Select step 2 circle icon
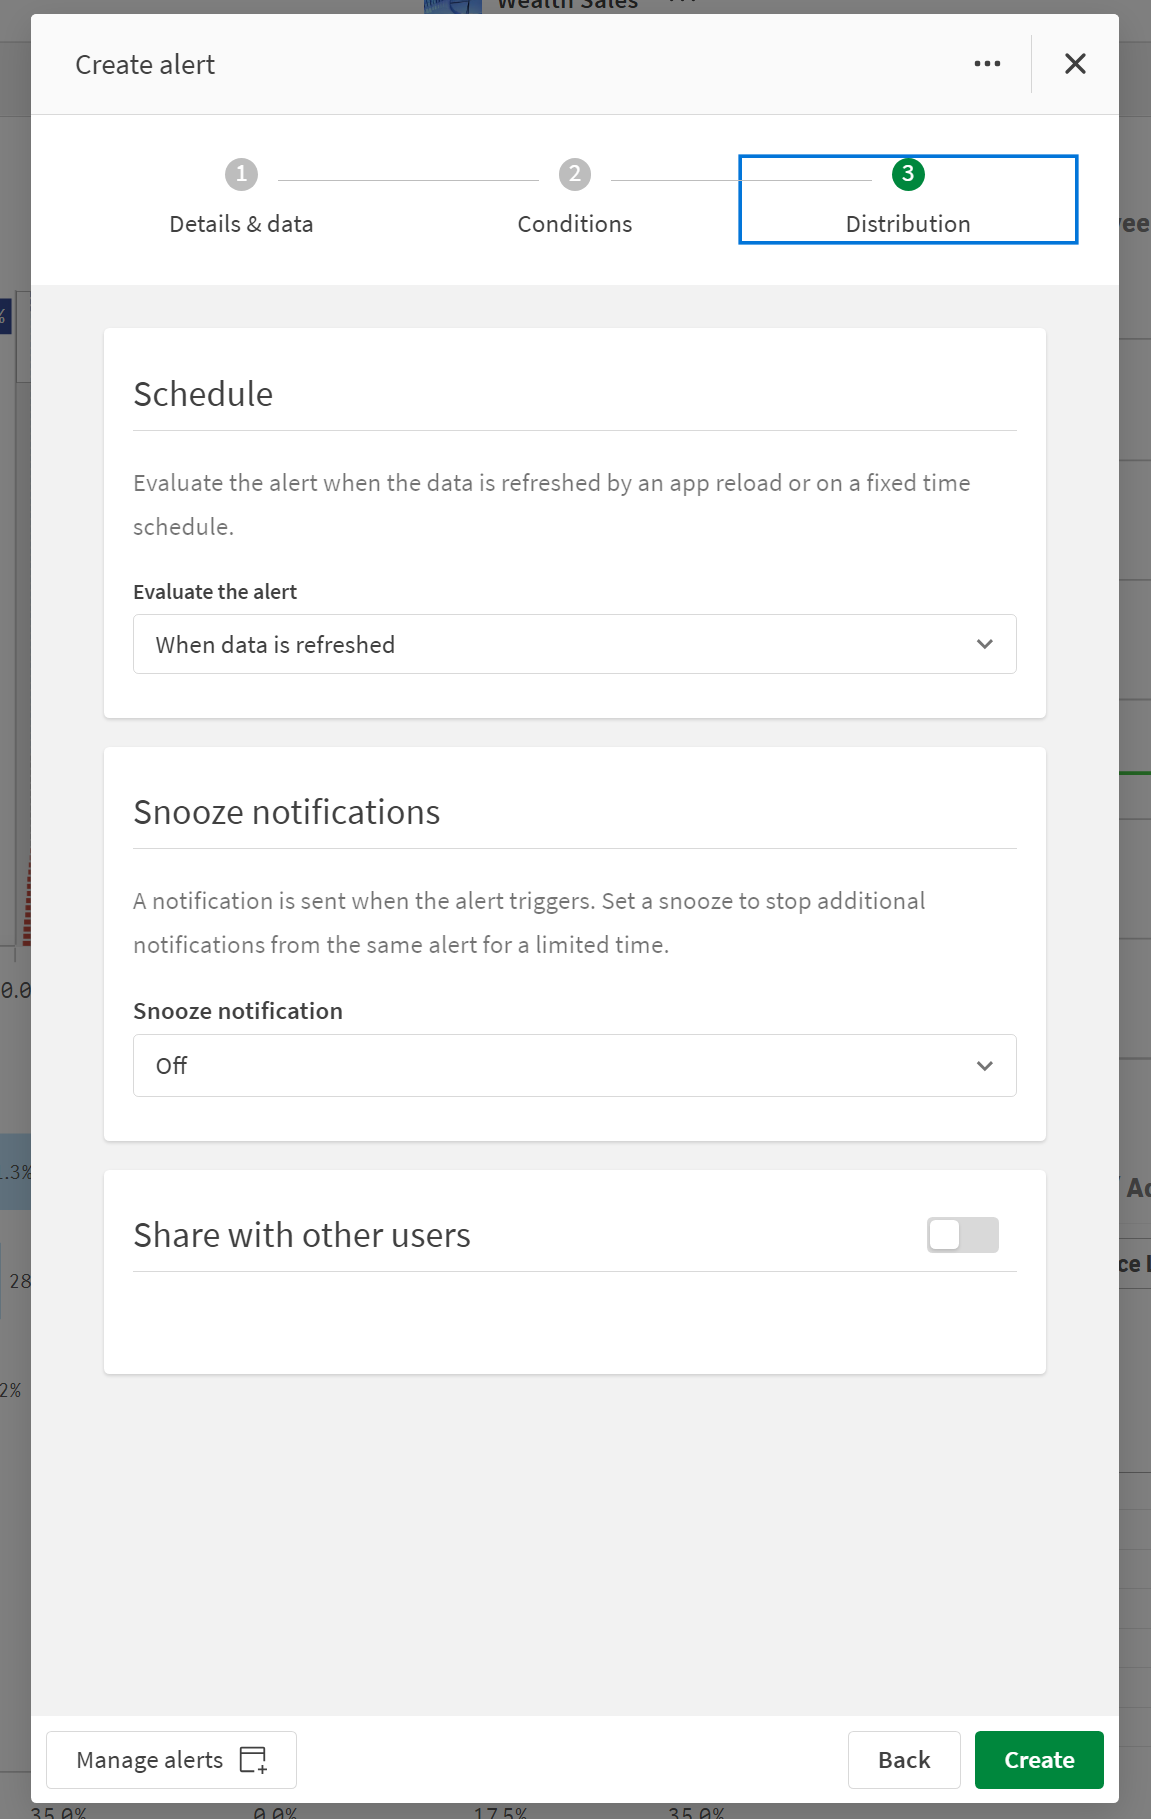1151x1819 pixels. (574, 173)
